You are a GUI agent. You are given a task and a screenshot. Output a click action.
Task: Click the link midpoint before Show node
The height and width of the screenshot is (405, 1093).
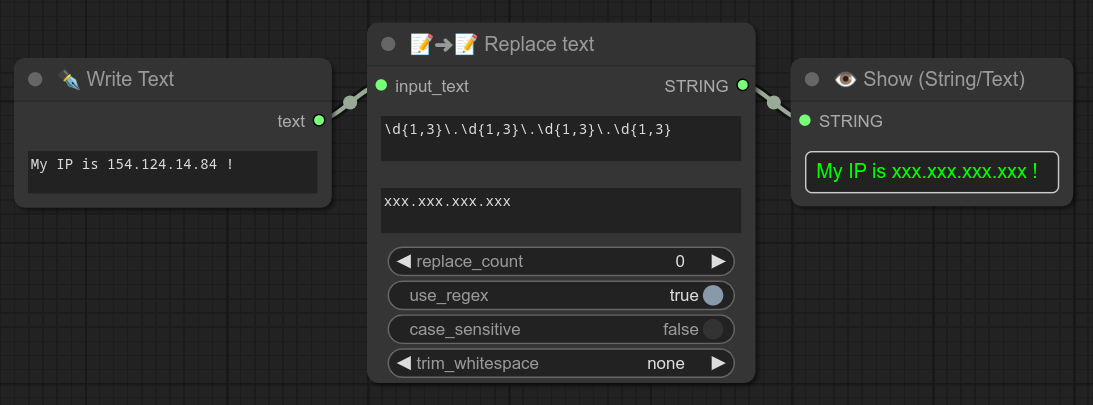tap(773, 102)
